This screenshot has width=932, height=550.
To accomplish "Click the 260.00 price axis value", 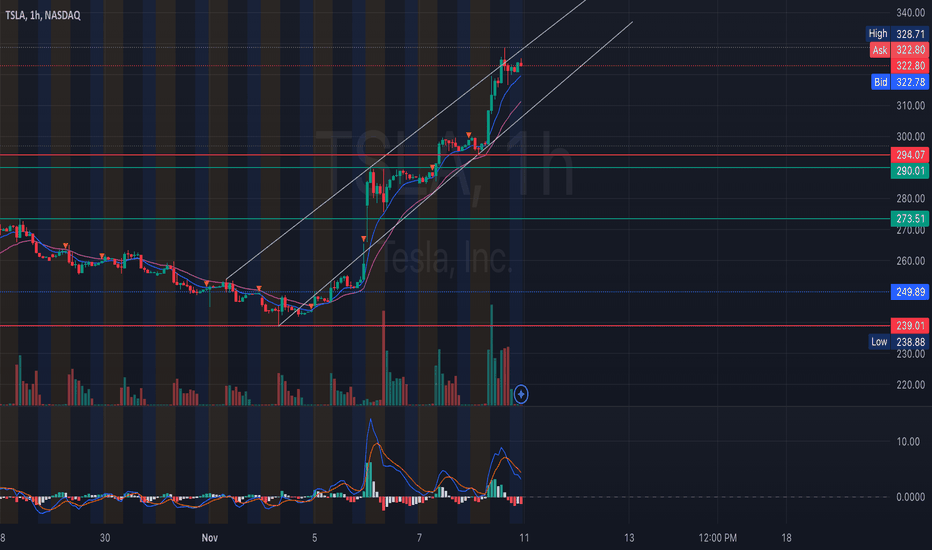I will coord(910,261).
